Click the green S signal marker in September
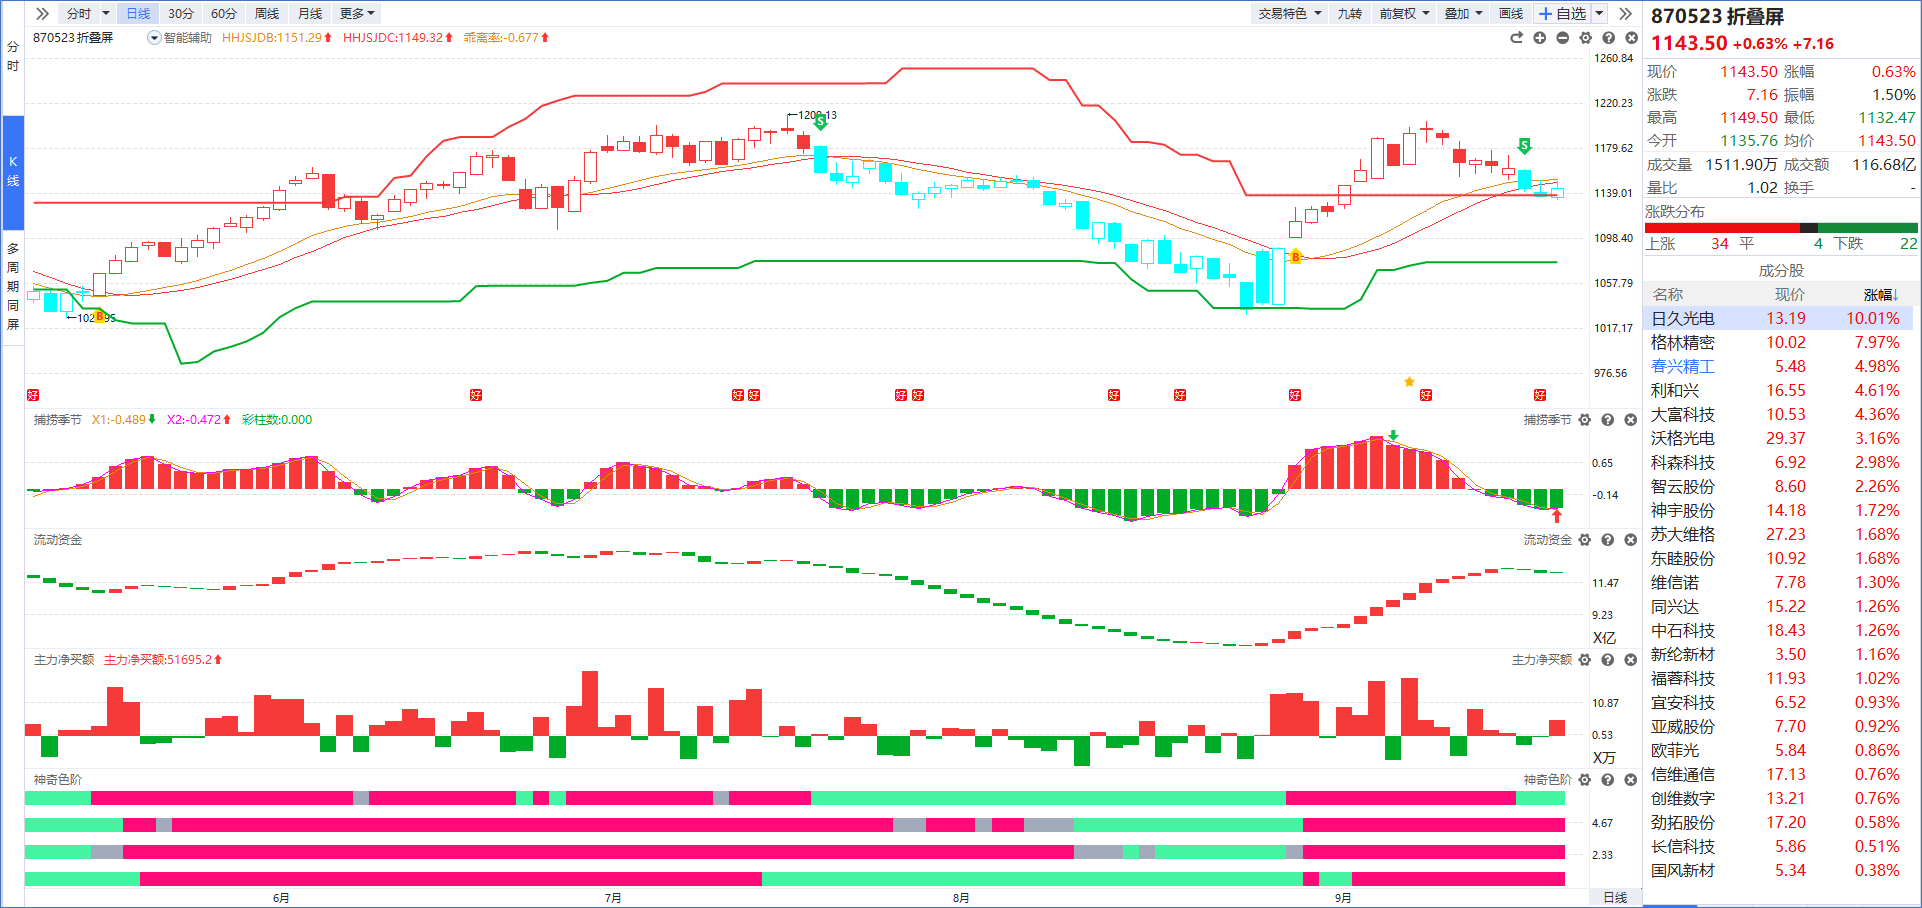Viewport: 1922px width, 908px height. [1524, 146]
